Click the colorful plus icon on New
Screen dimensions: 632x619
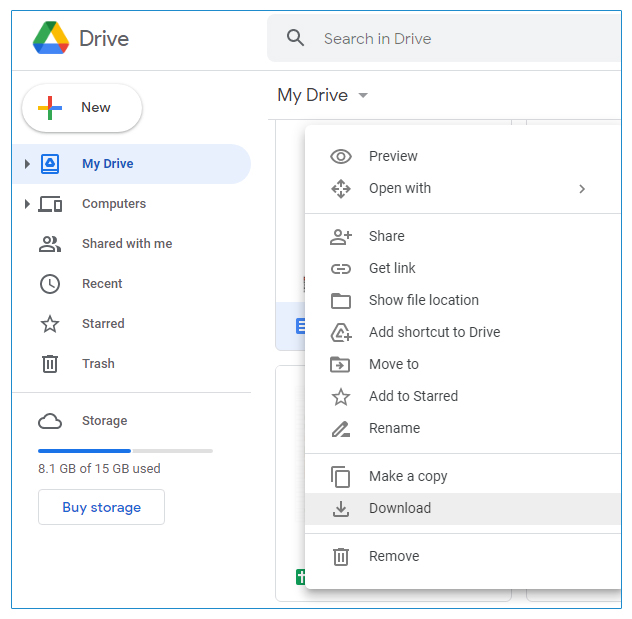click(x=50, y=108)
